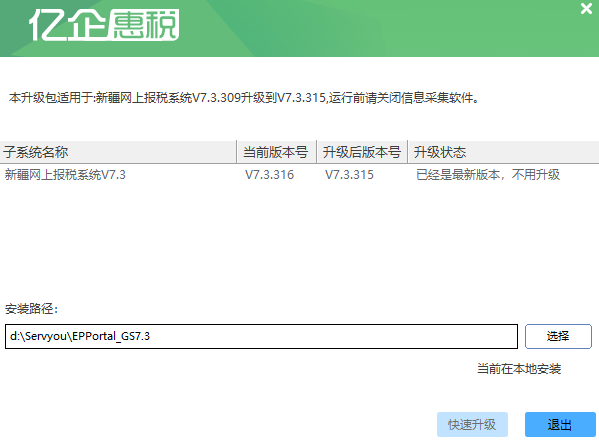Click the 当前版本号 column header

[x=277, y=152]
